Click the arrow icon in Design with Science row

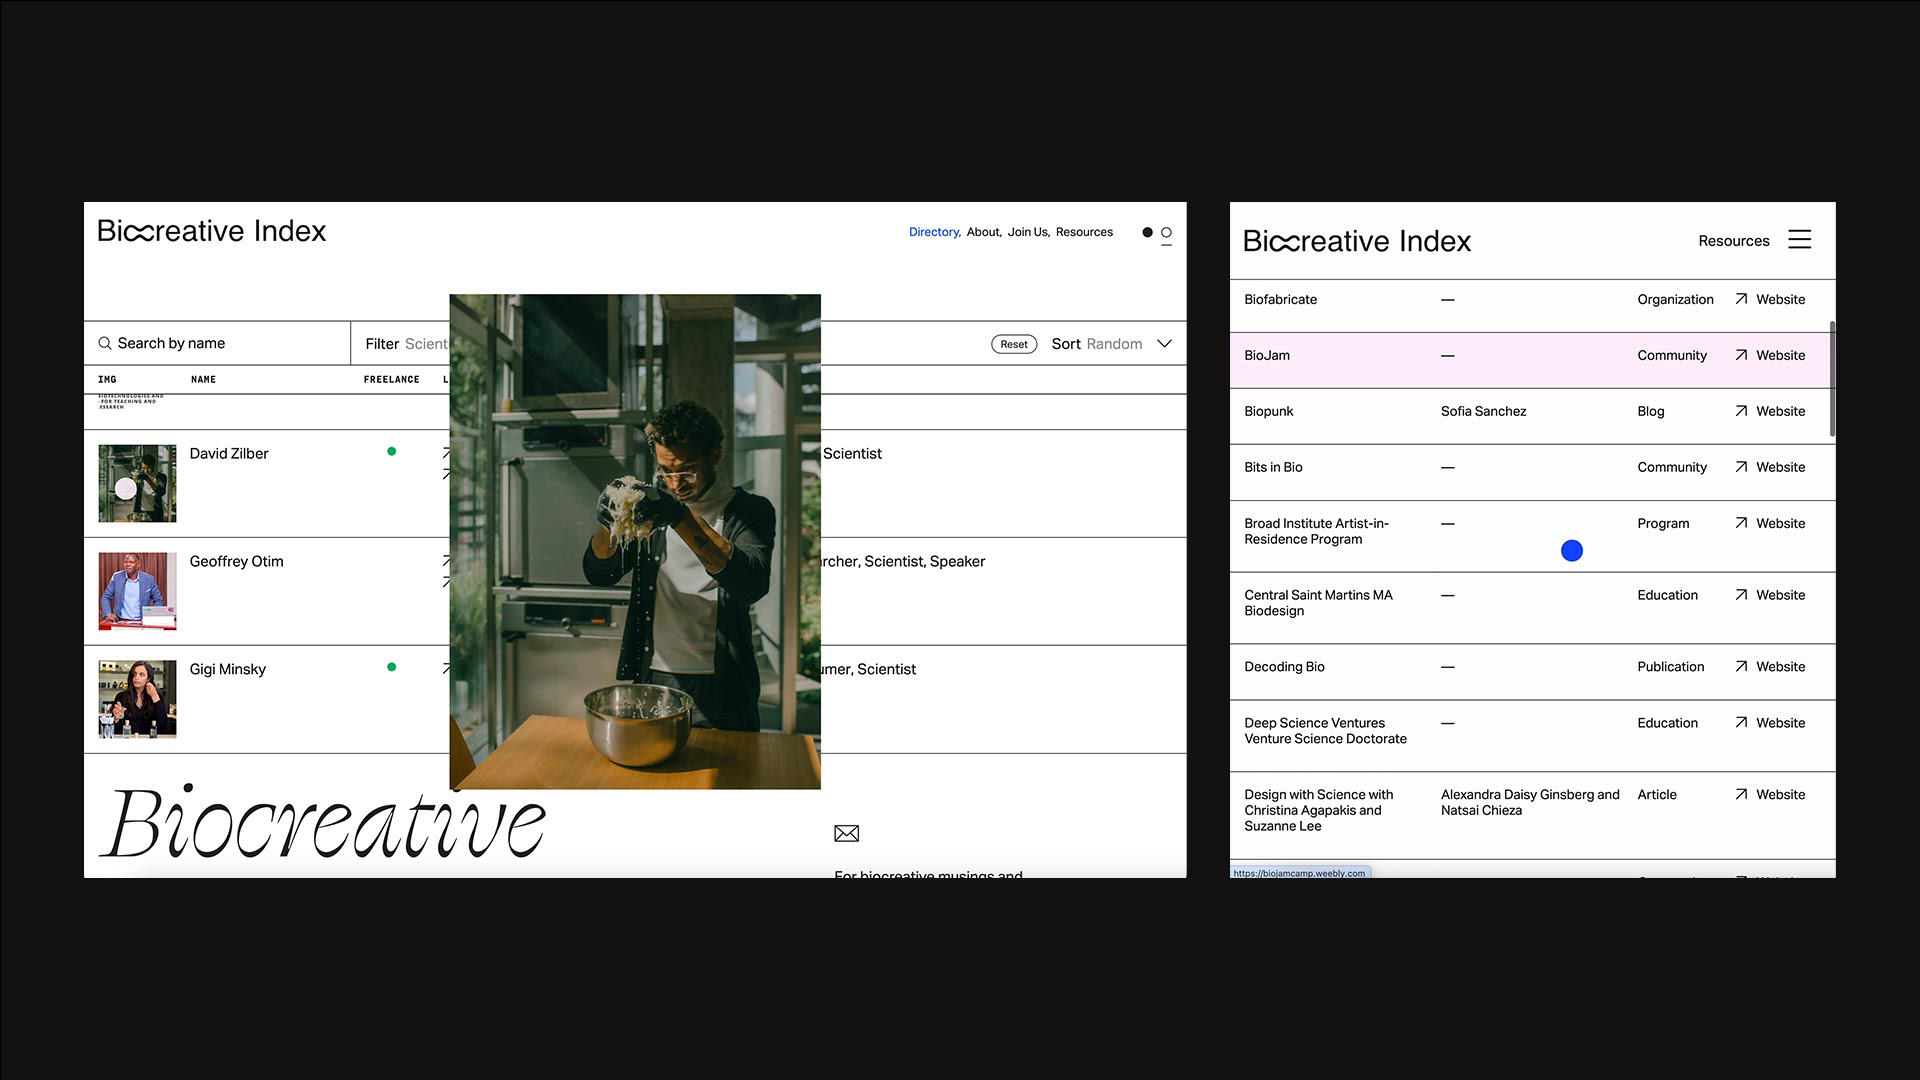(1741, 794)
